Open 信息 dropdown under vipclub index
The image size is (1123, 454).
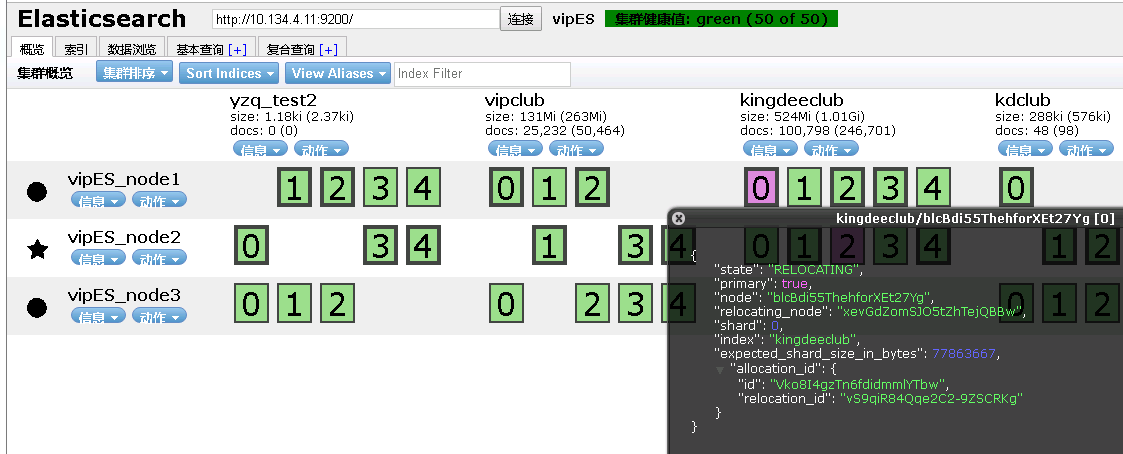point(515,149)
